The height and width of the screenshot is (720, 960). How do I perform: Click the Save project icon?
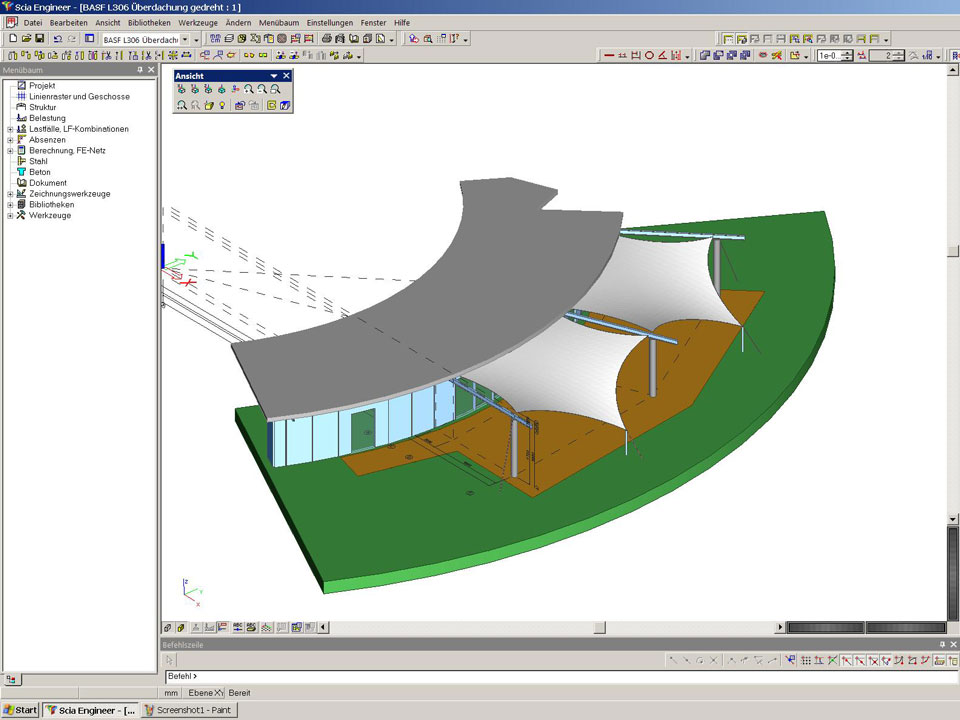40,39
